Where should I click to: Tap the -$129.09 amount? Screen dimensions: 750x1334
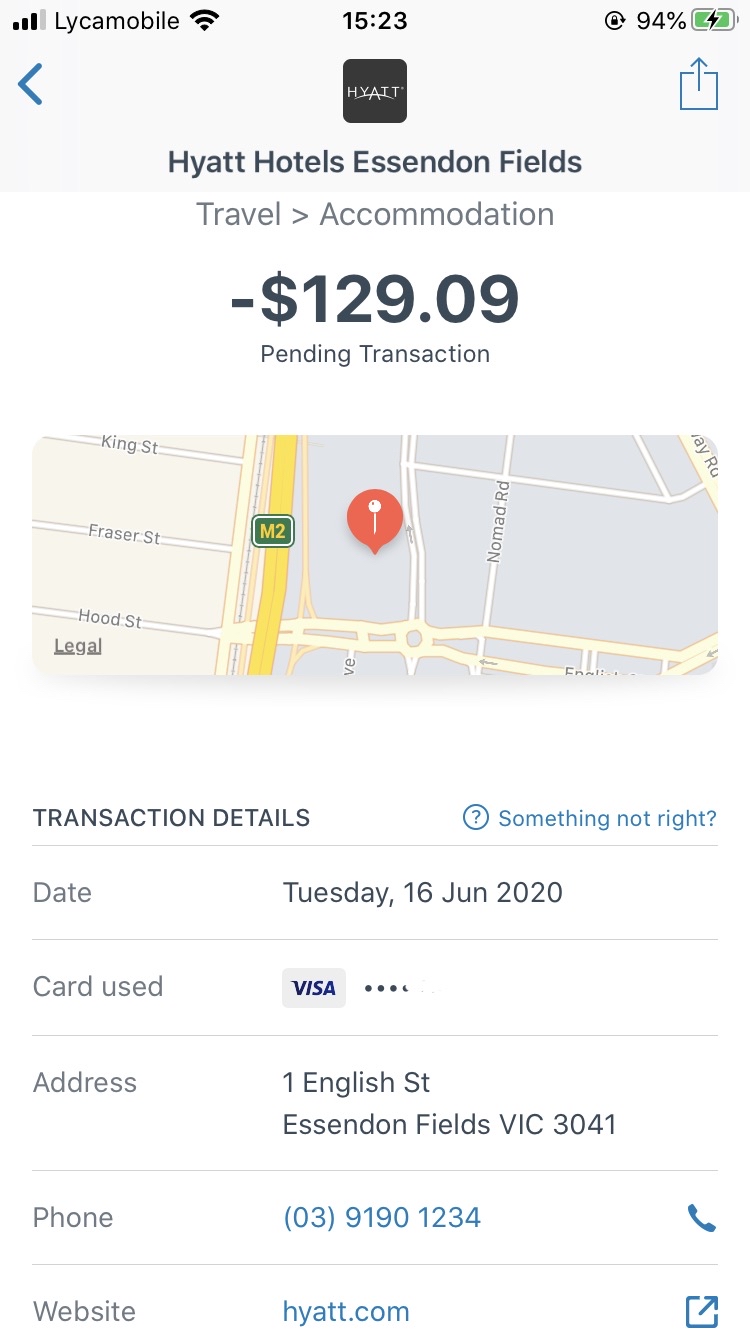[x=375, y=298]
